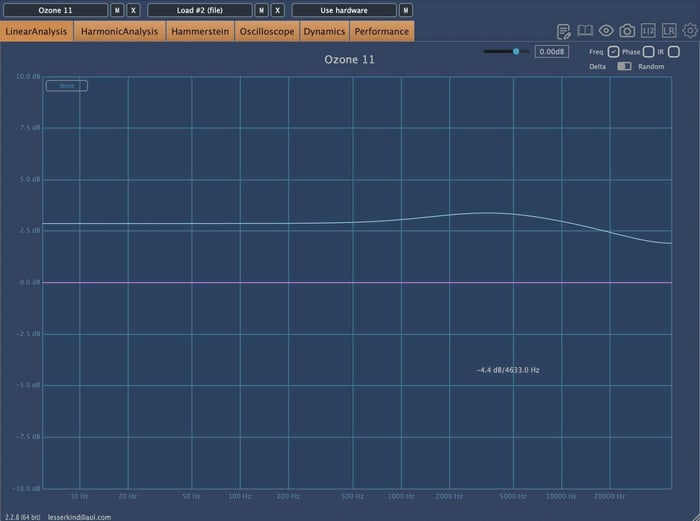This screenshot has width=700, height=521.
Task: Click the 10.0 dB axis label
Action: [x=28, y=76]
